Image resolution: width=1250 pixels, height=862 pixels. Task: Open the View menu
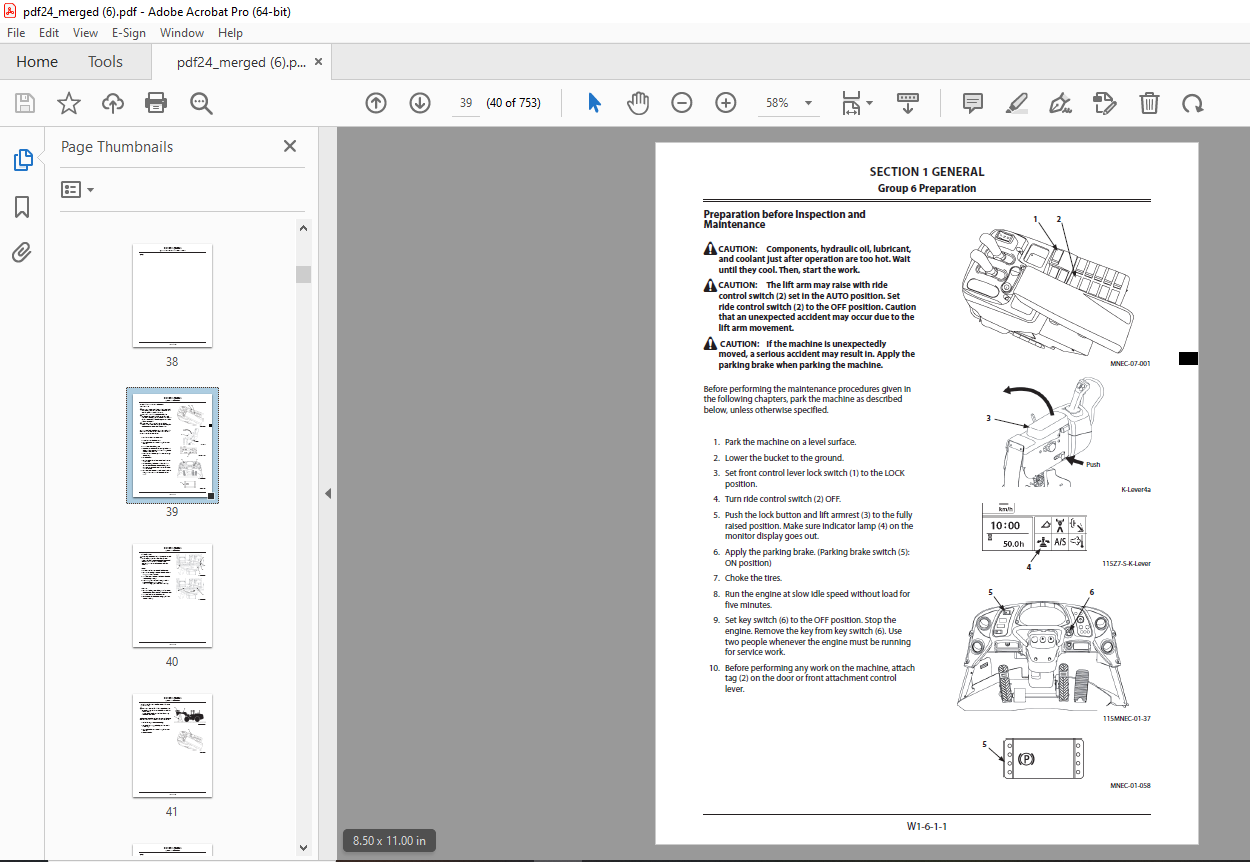tap(85, 33)
